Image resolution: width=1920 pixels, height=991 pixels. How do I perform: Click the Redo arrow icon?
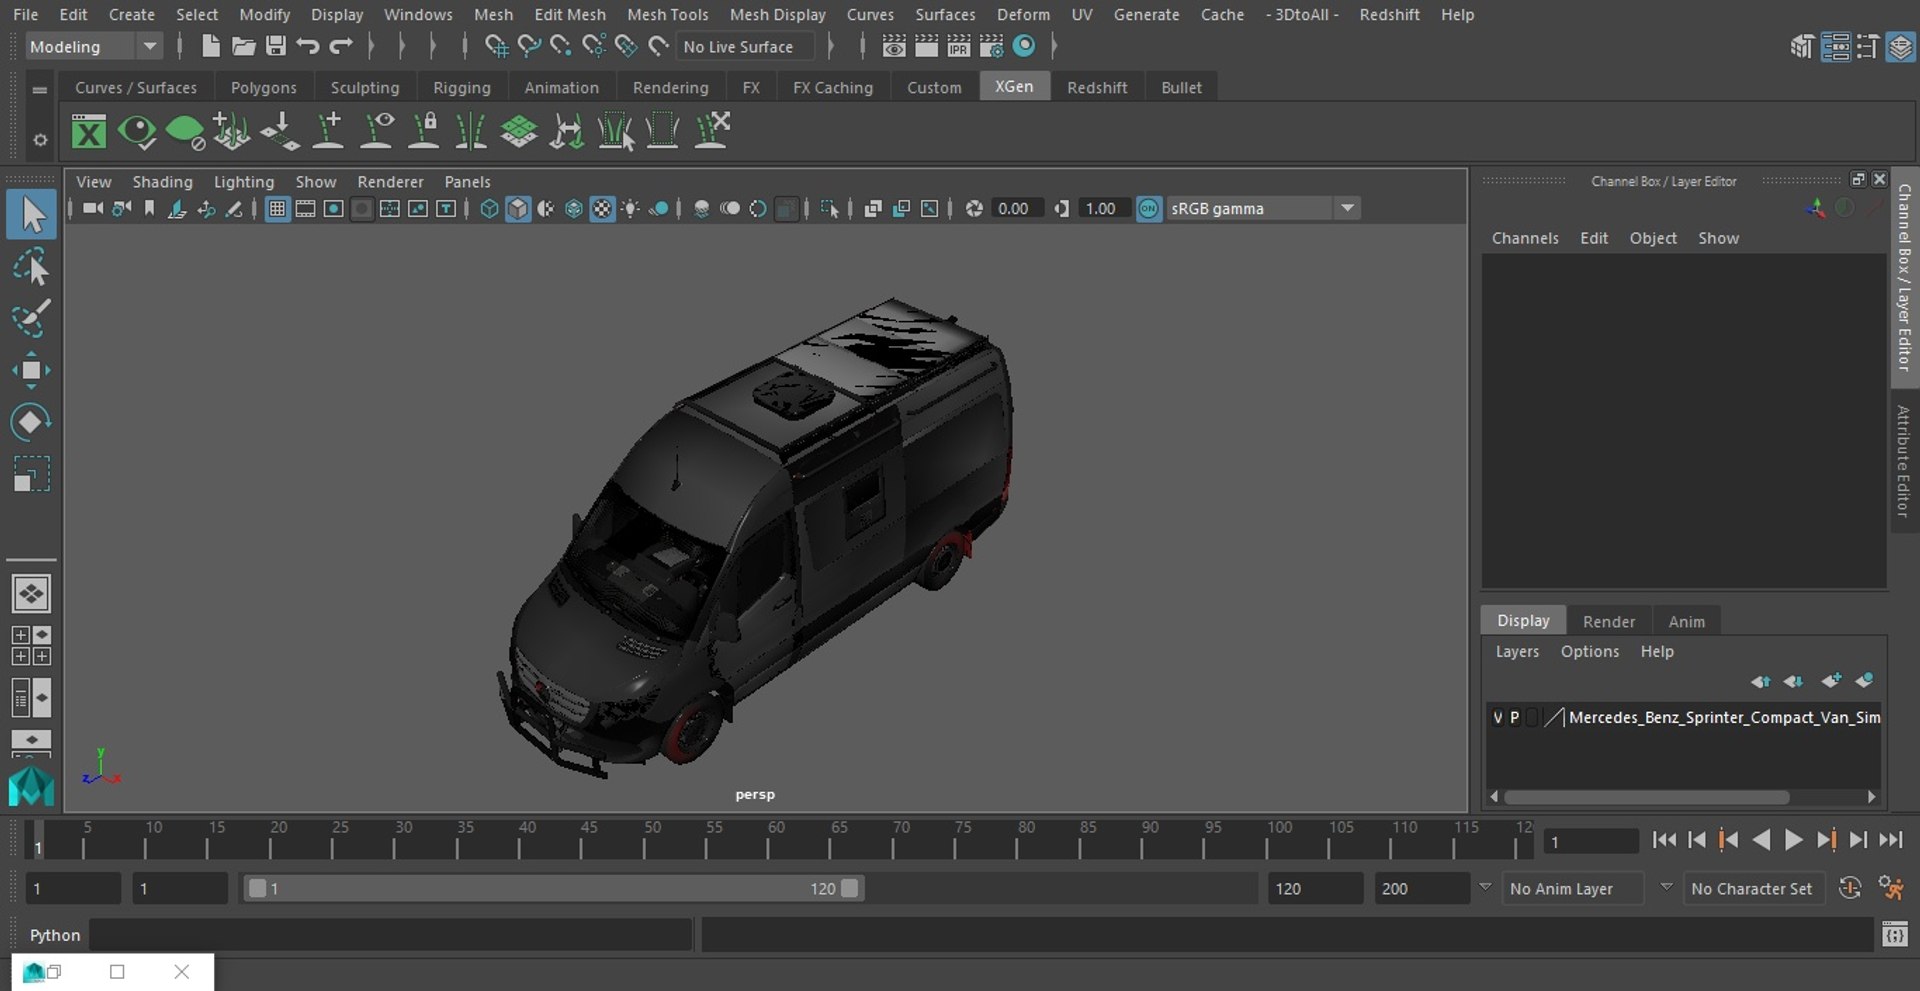[x=341, y=46]
